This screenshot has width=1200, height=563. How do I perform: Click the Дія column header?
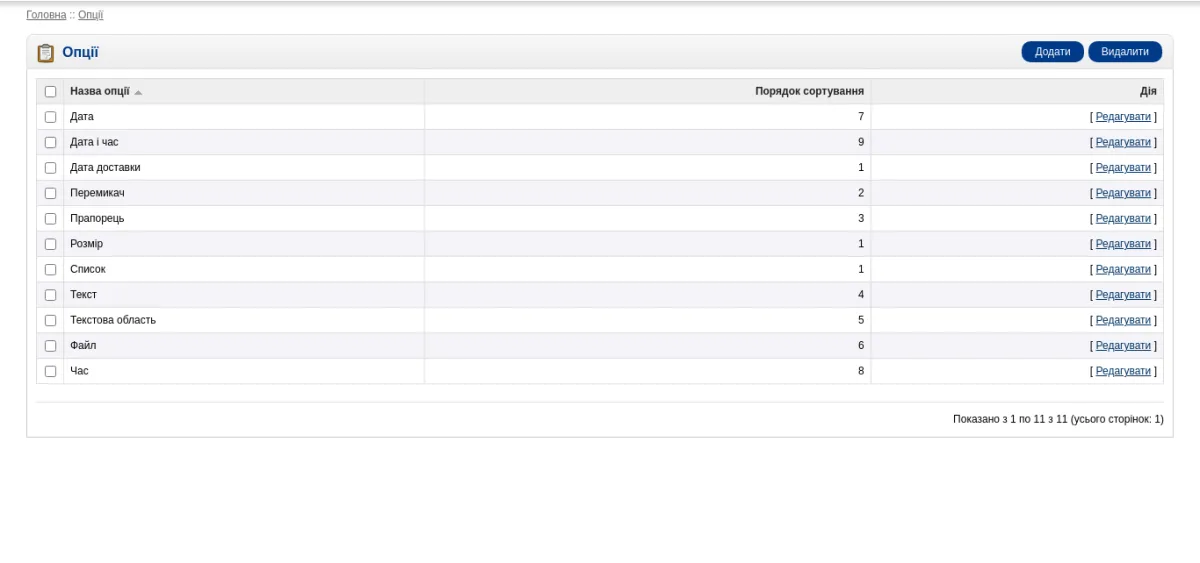pos(1148,91)
